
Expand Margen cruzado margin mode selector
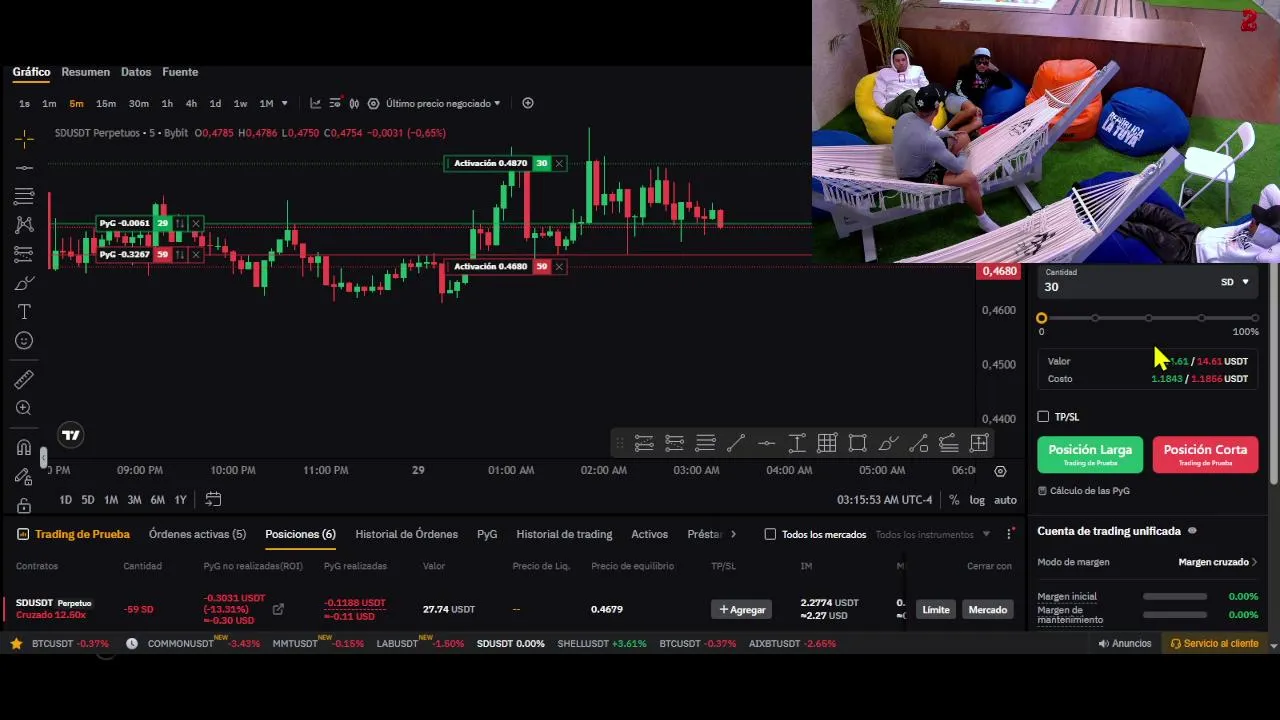click(1218, 562)
